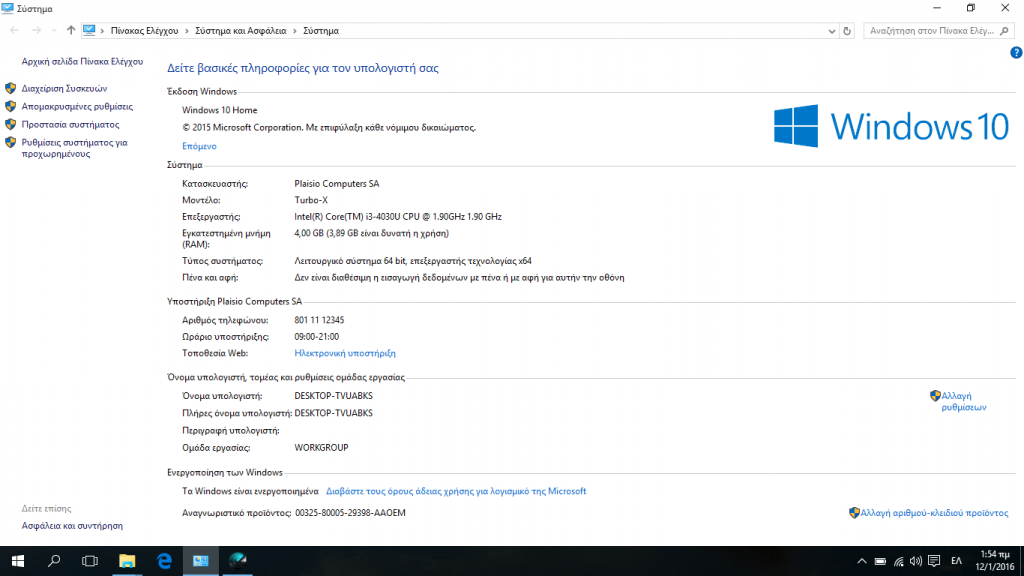Select the WORKGROUP value

[x=321, y=448]
